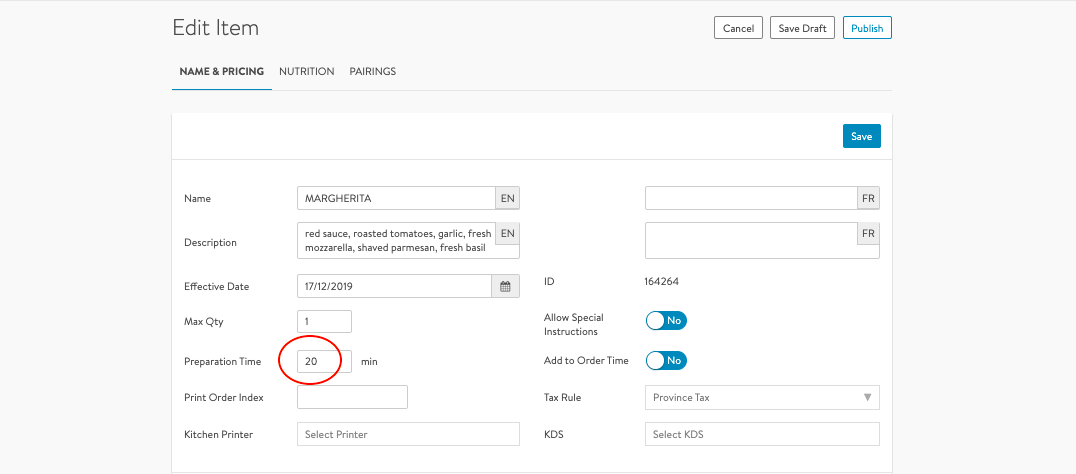Image resolution: width=1076 pixels, height=474 pixels.
Task: Open the Kitchen Printer selector
Action: (x=408, y=434)
